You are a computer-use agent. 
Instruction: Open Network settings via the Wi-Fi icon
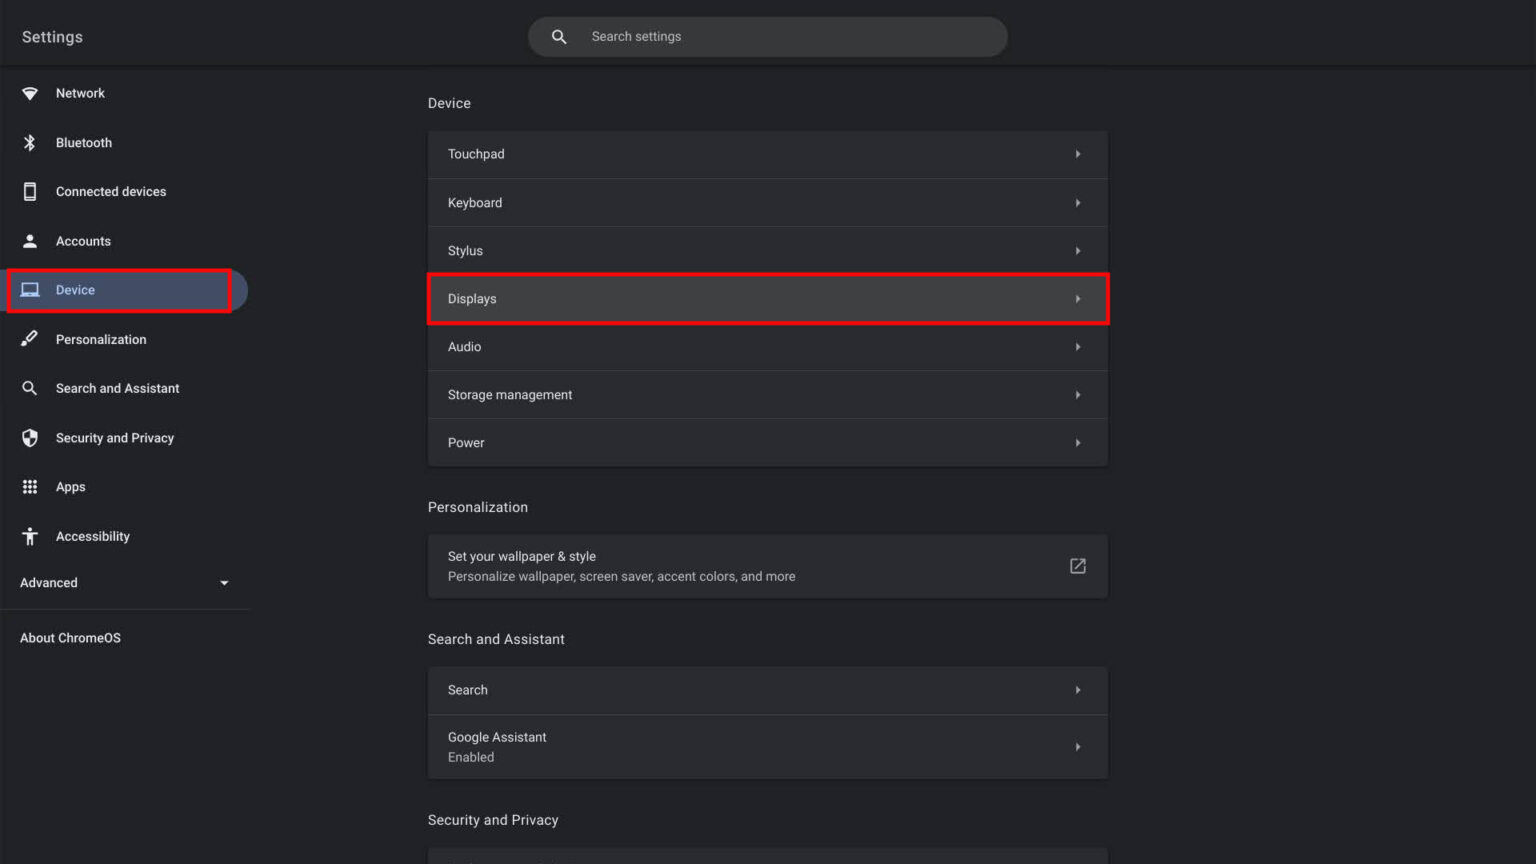(30, 92)
